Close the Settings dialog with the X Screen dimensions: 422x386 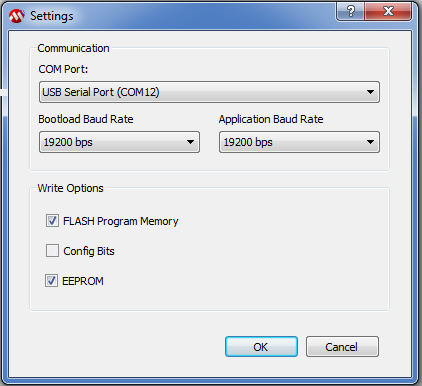click(x=388, y=11)
